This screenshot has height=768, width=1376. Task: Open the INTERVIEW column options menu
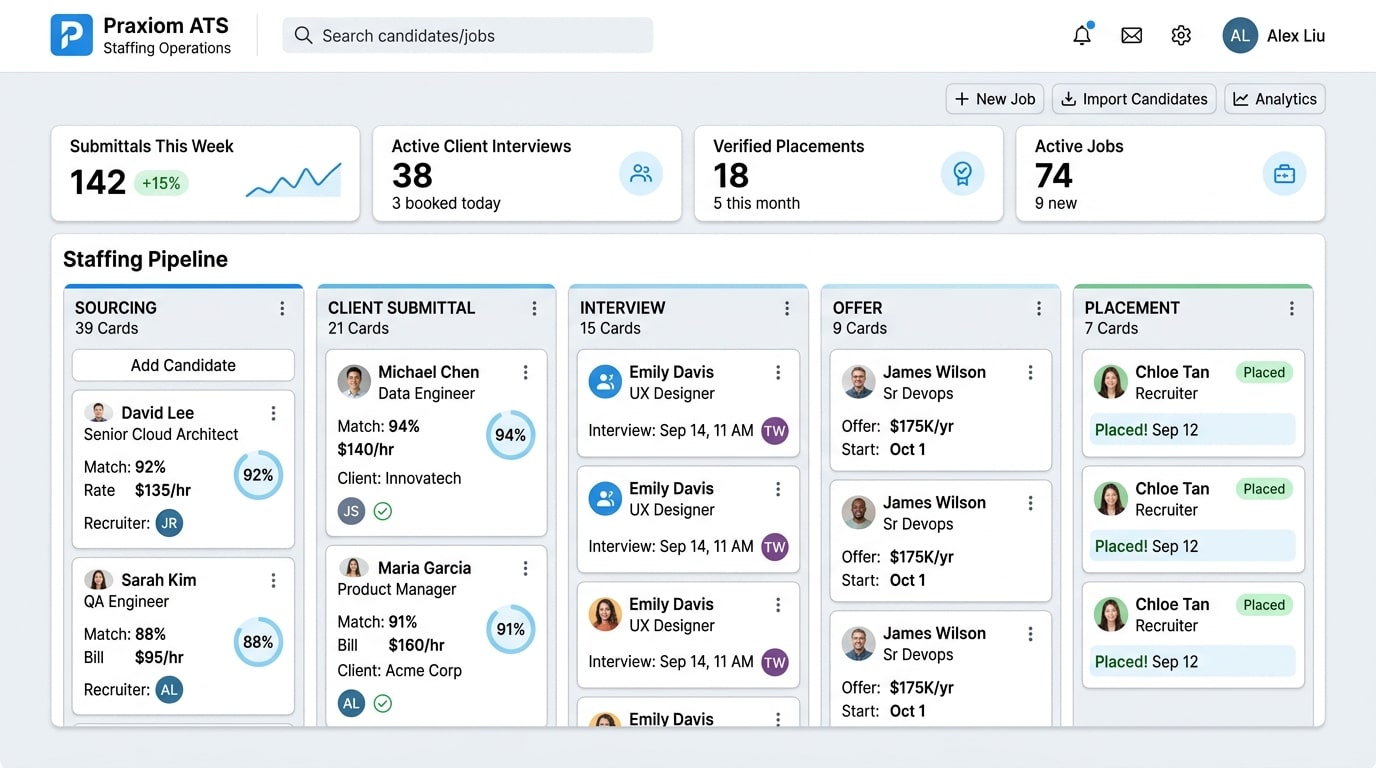coord(787,309)
